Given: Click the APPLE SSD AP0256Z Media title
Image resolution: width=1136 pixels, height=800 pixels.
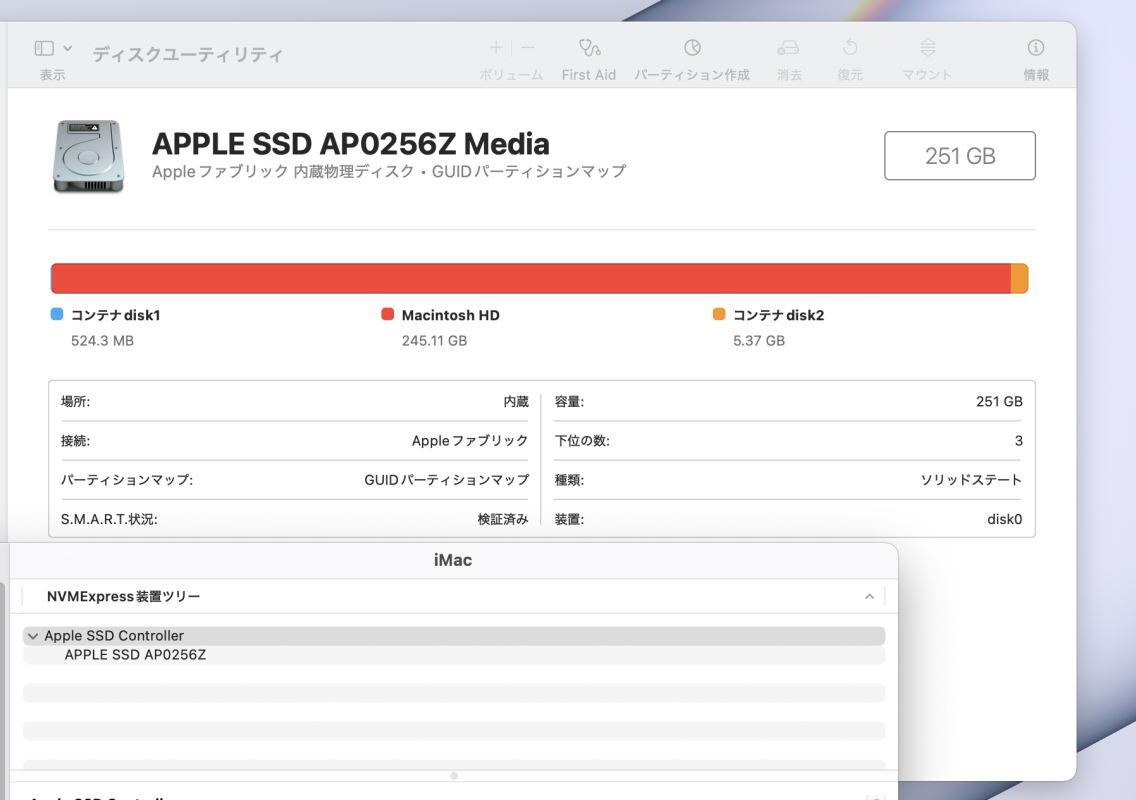Looking at the screenshot, I should point(351,144).
